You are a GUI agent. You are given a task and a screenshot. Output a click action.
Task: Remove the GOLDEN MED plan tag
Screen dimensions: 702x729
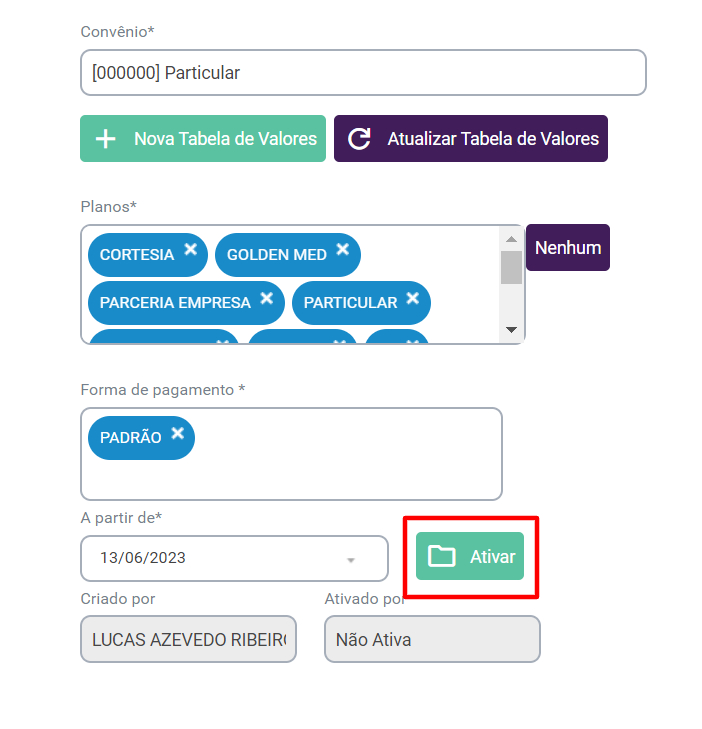343,250
